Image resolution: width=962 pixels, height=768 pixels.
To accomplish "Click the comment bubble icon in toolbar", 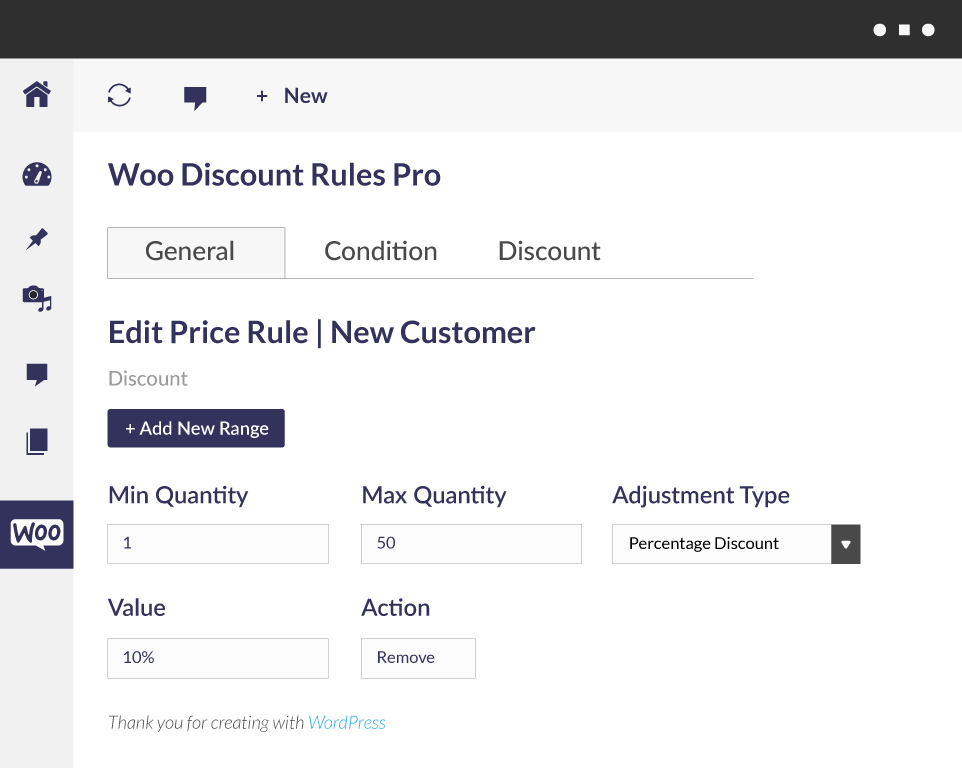I will (x=195, y=98).
